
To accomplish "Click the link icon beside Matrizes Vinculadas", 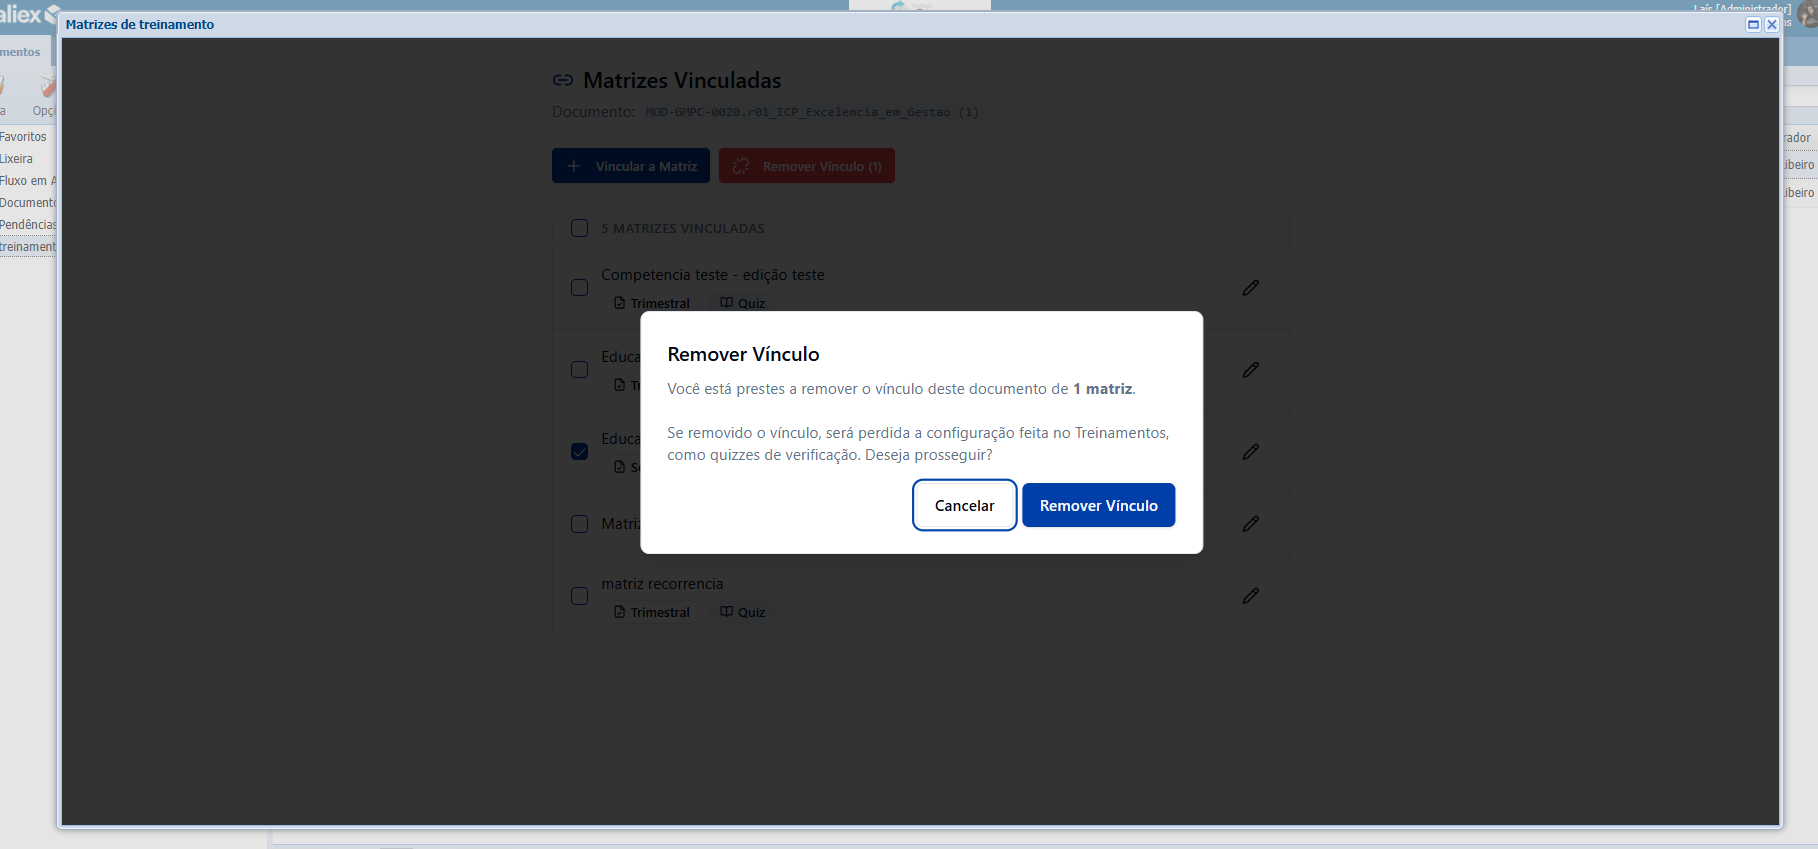I will (563, 81).
